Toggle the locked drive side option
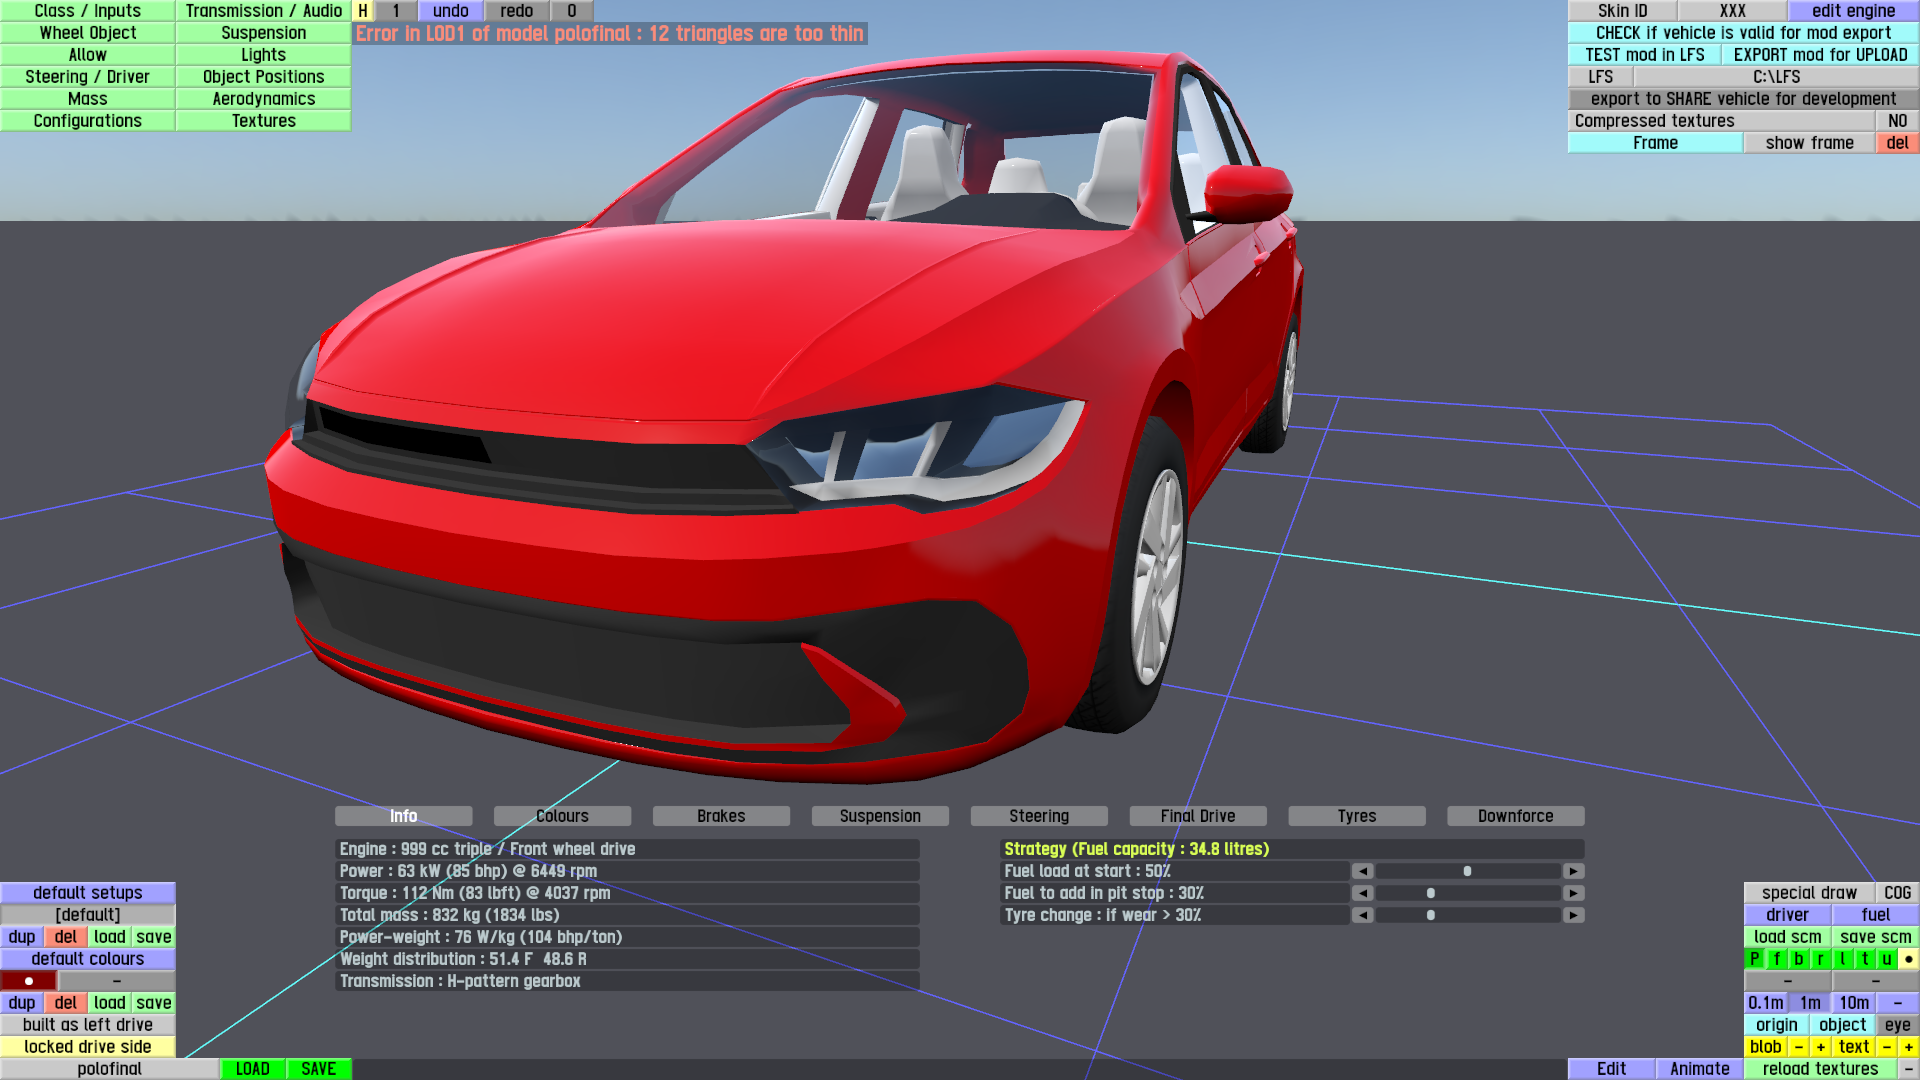Screen dimensions: 1920x1080 click(x=88, y=1047)
